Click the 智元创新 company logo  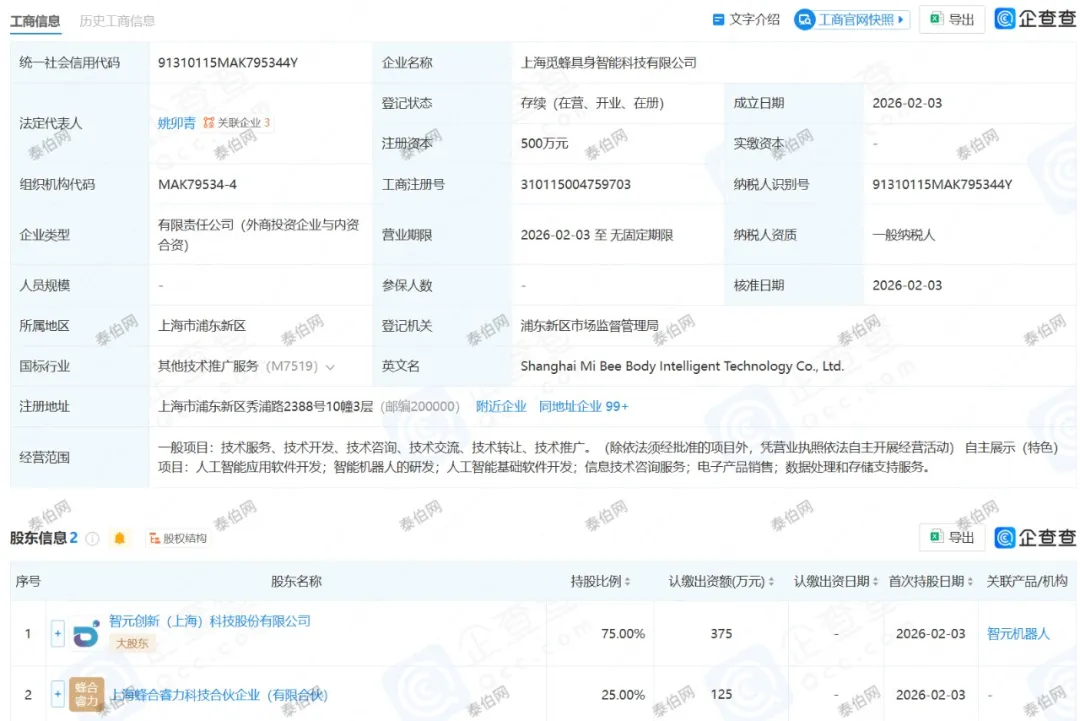(87, 633)
